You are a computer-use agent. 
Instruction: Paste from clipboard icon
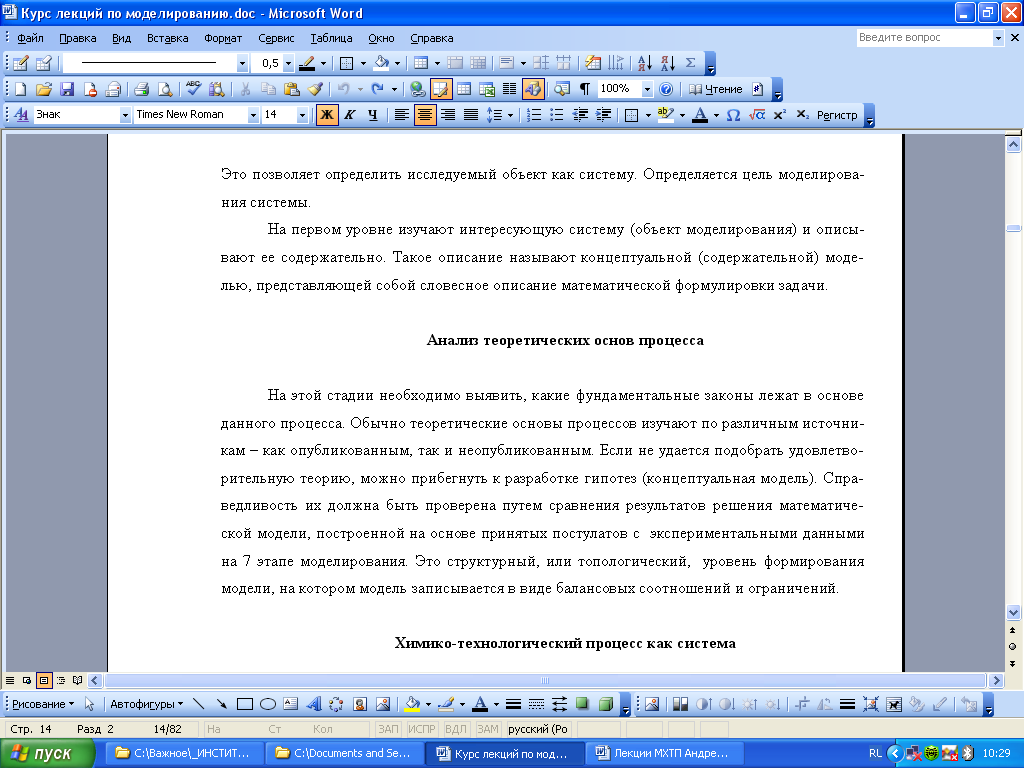pyautogui.click(x=292, y=89)
